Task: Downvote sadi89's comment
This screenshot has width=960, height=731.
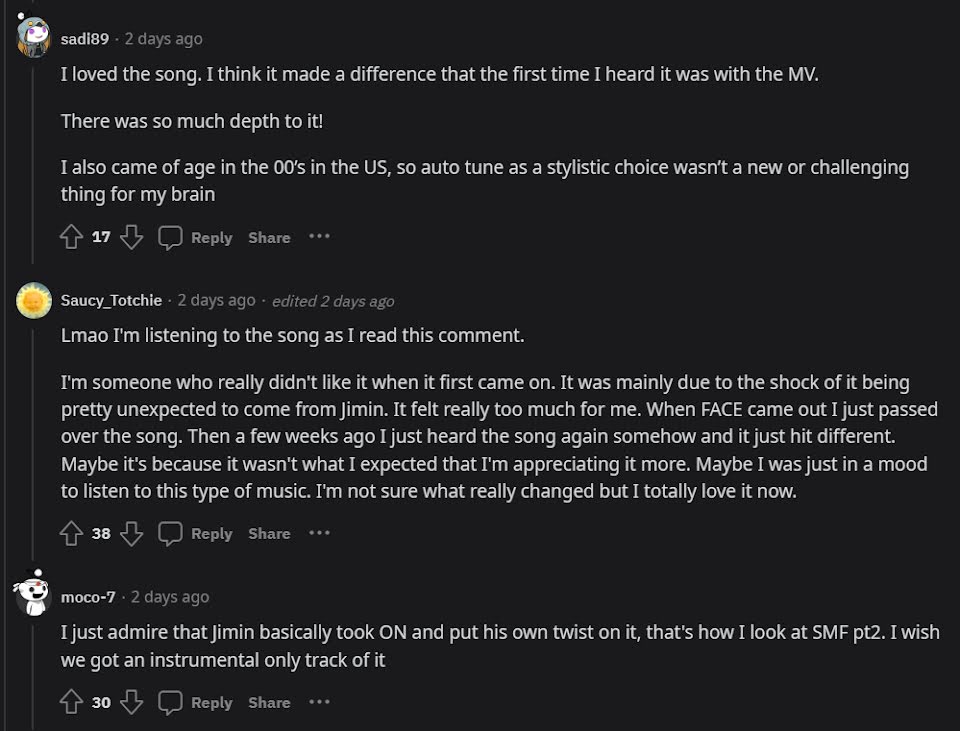Action: pyautogui.click(x=131, y=237)
